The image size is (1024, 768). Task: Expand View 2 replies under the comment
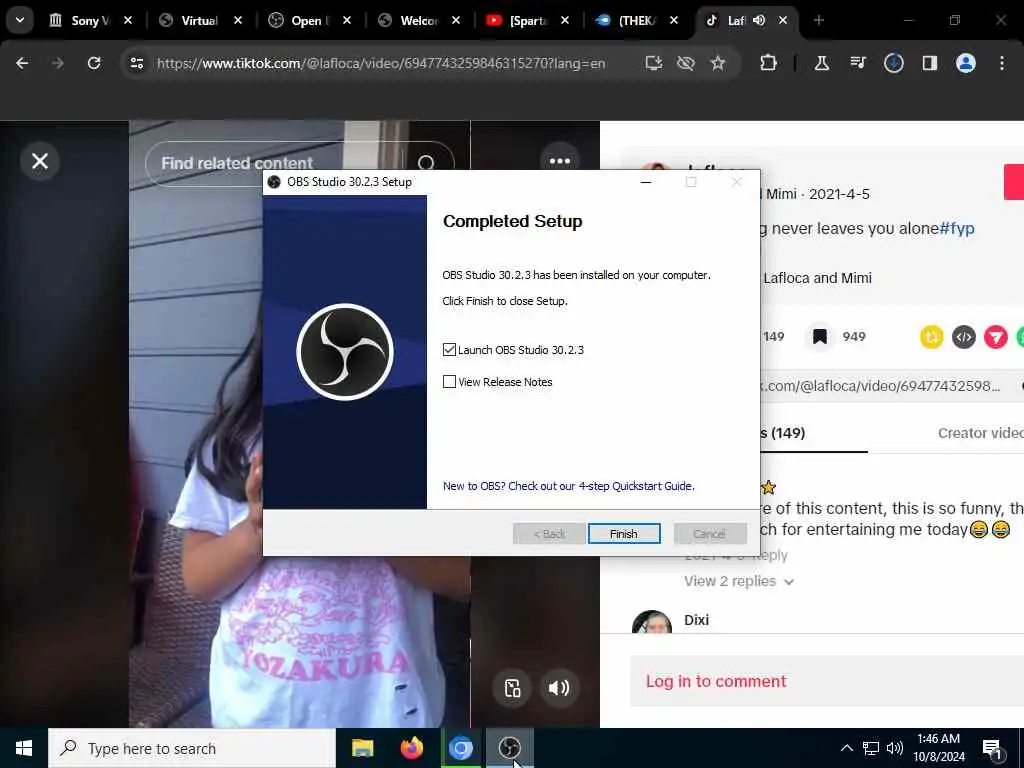coord(739,581)
